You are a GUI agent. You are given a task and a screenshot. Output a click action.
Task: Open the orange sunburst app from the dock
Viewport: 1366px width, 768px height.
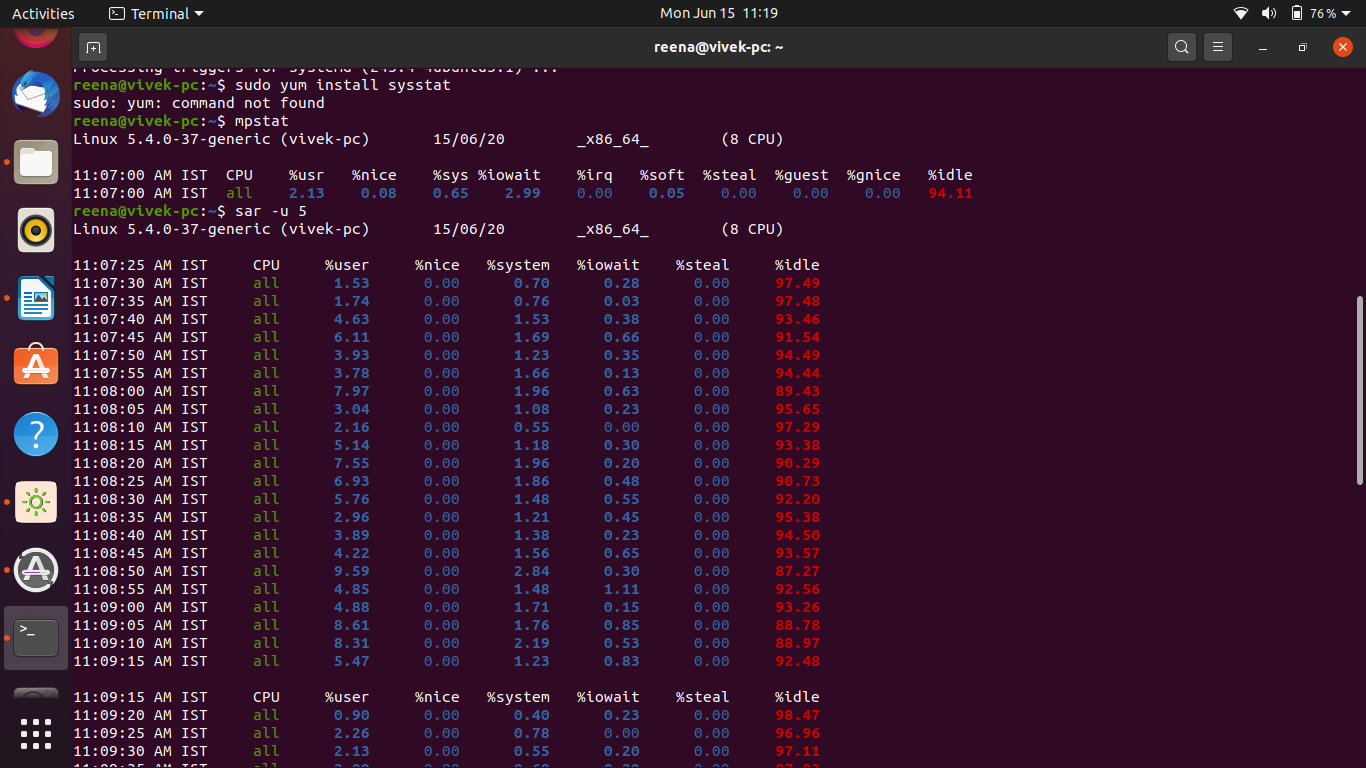[35, 502]
